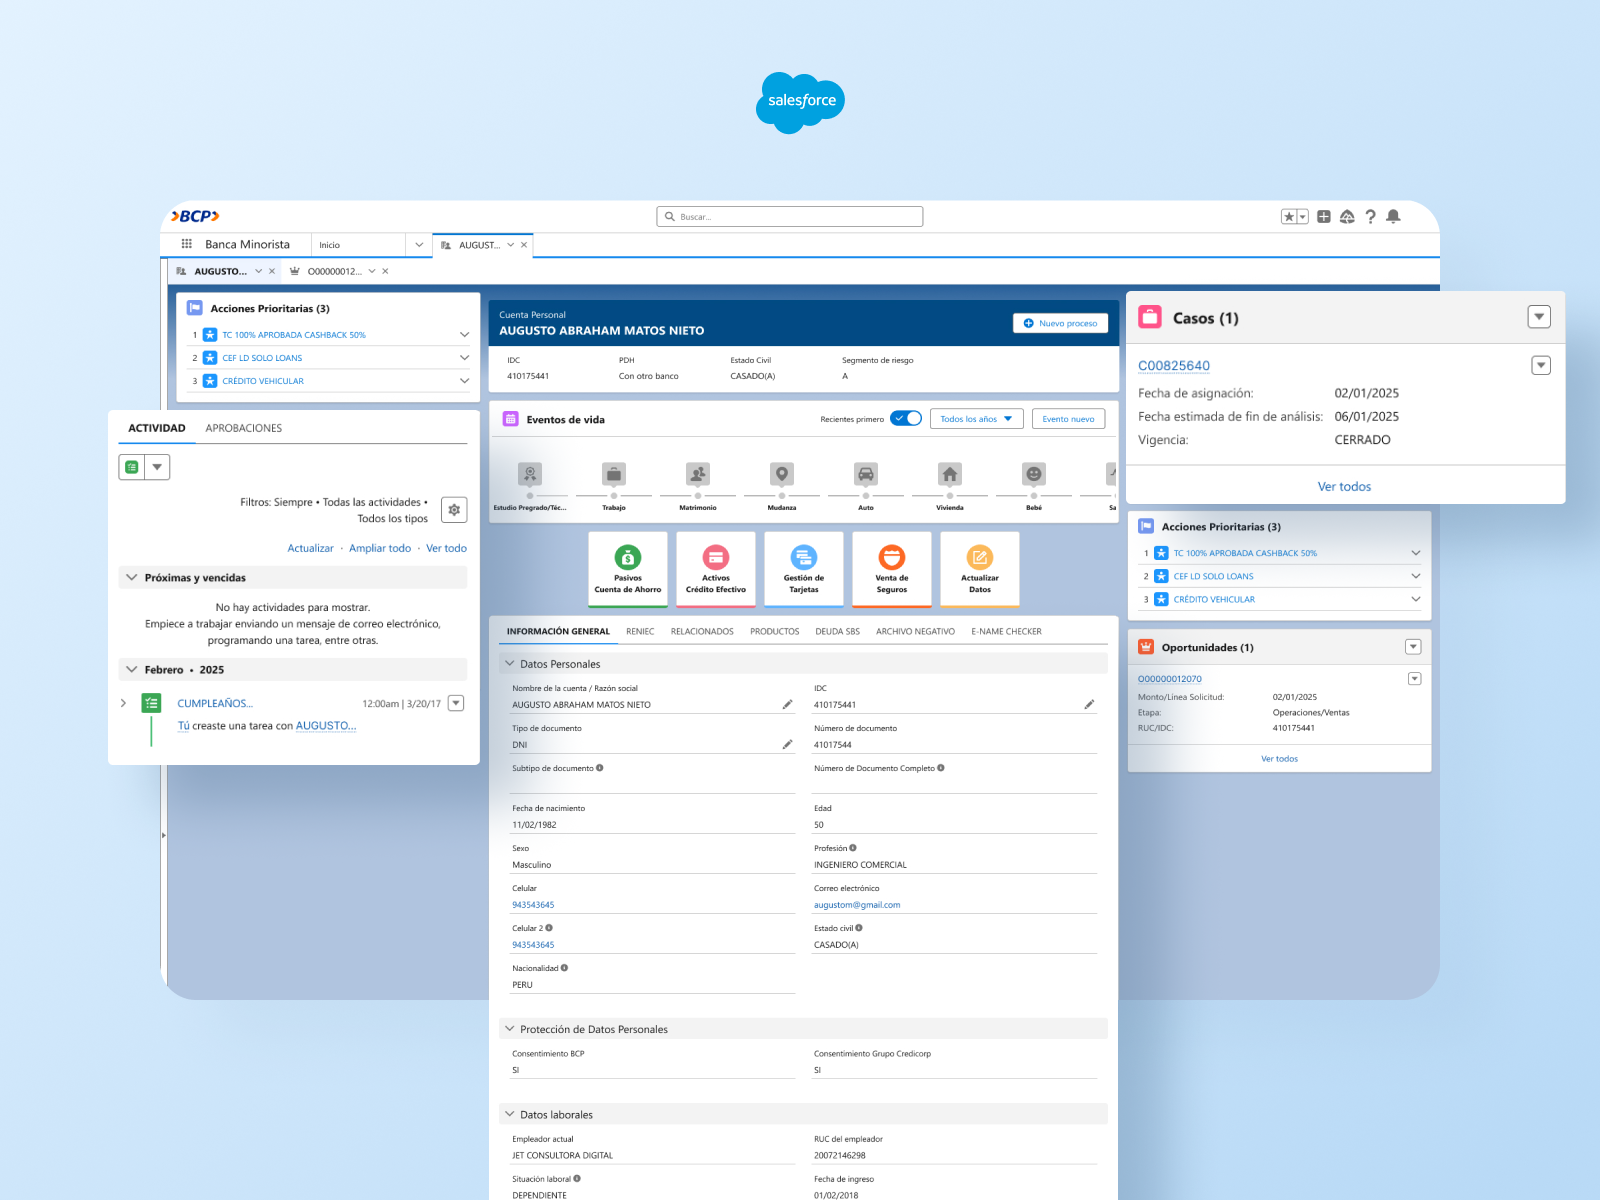Collapse the Próximas y vencidas section

(x=131, y=578)
